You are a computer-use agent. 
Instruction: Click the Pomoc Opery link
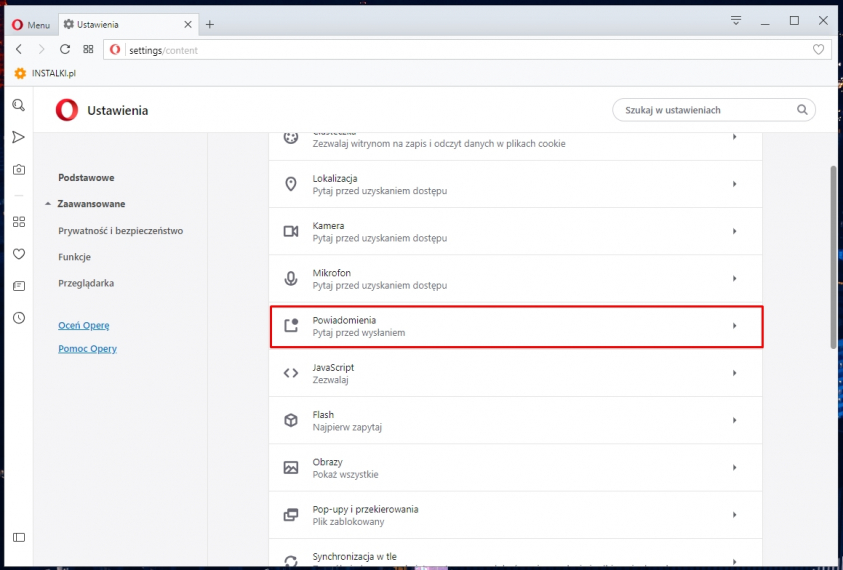click(87, 349)
